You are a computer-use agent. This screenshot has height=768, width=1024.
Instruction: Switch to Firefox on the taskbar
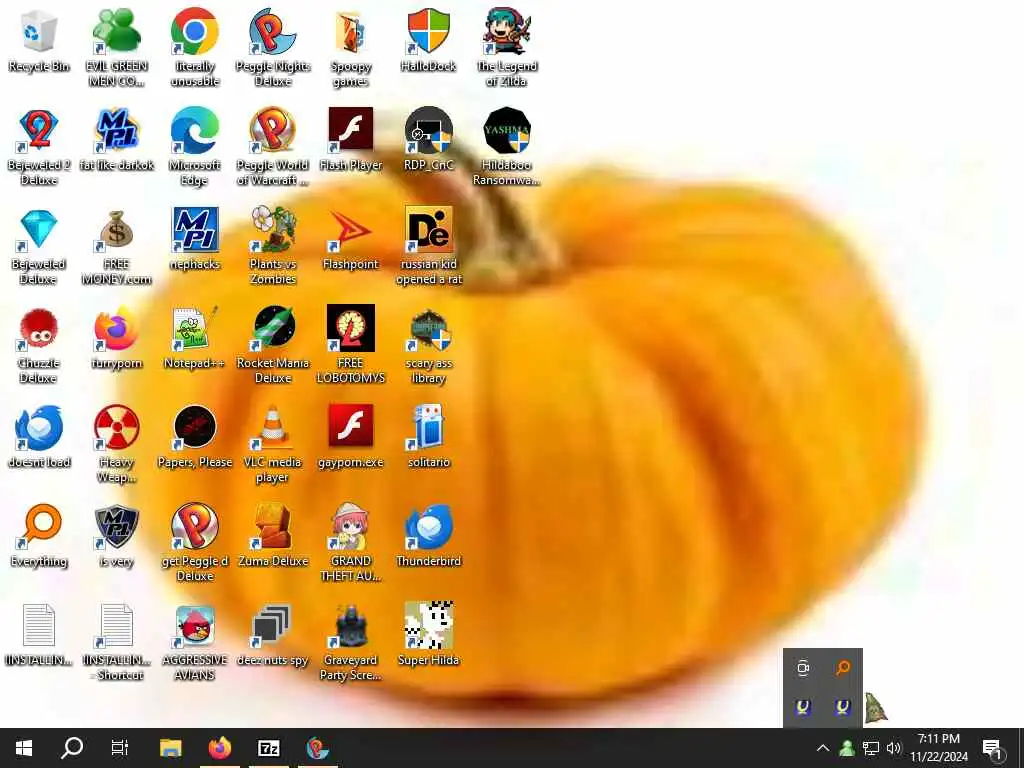pos(220,748)
